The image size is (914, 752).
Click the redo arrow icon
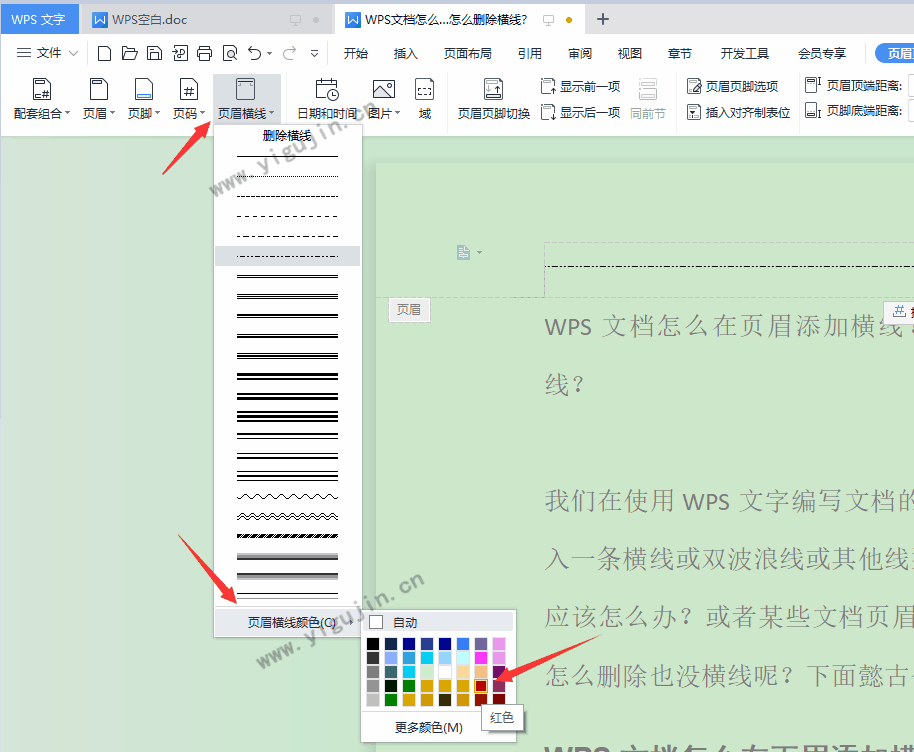(289, 54)
